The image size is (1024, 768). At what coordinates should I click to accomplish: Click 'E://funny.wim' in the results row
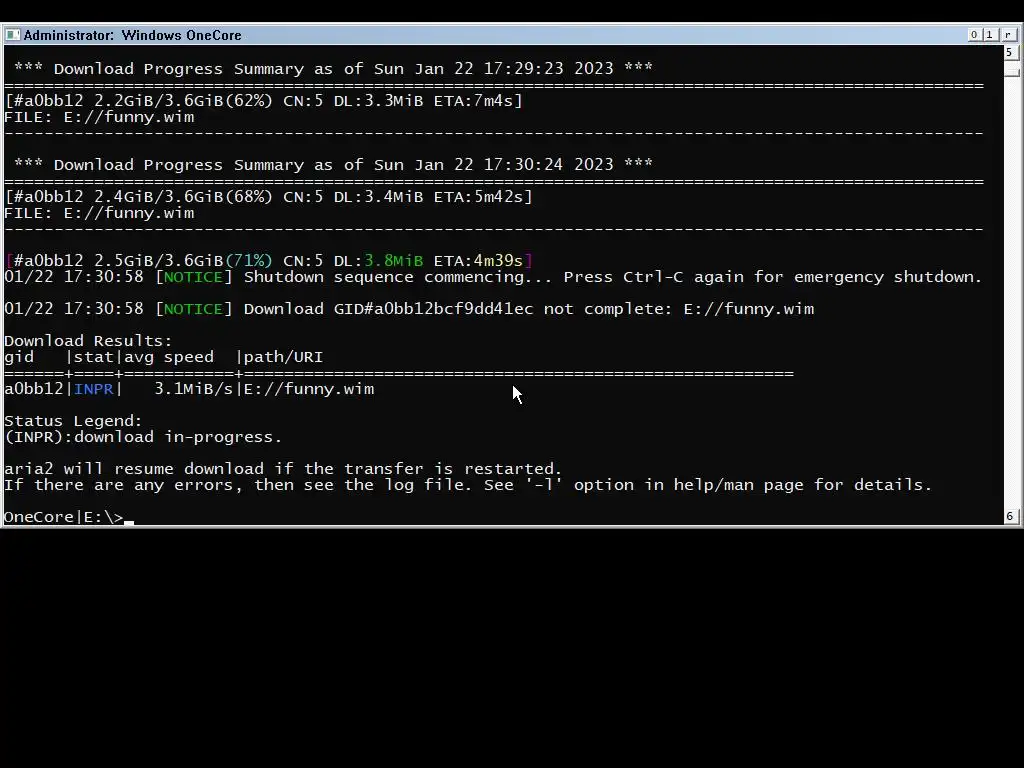(x=309, y=389)
